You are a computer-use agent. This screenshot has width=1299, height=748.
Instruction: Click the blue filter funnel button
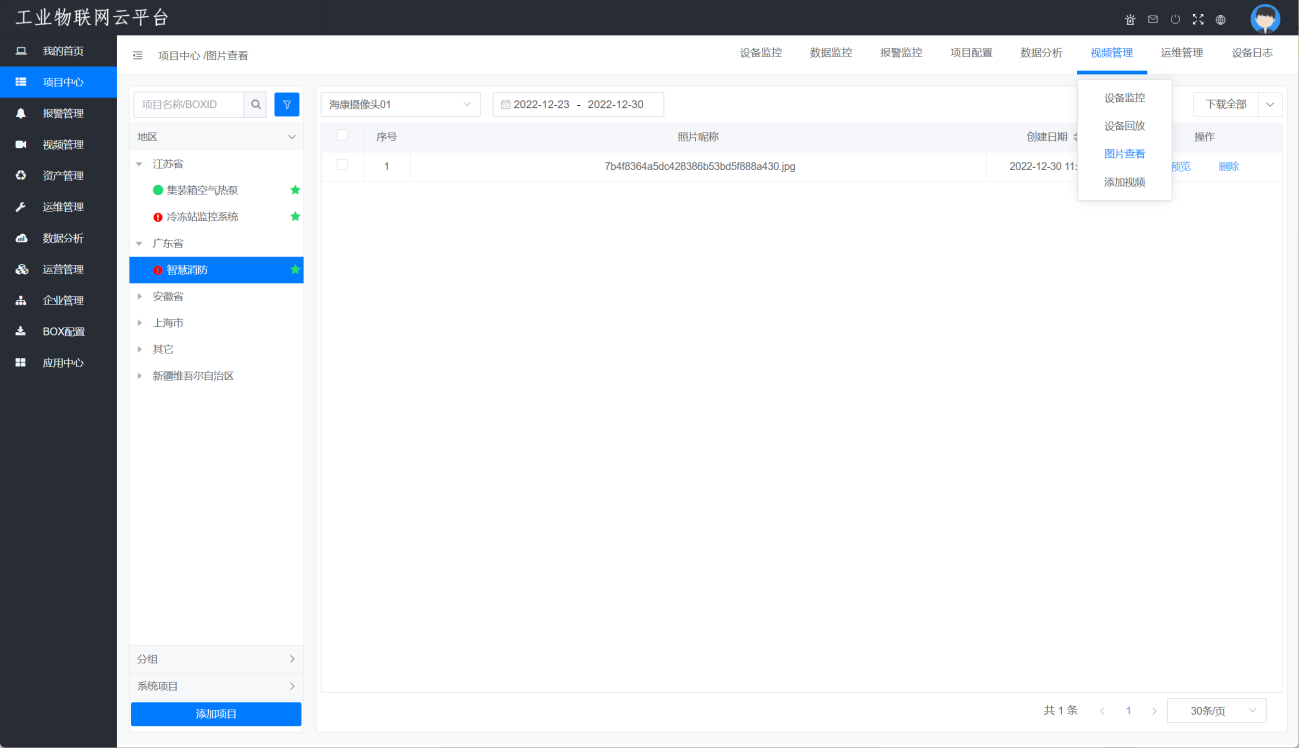(x=287, y=104)
